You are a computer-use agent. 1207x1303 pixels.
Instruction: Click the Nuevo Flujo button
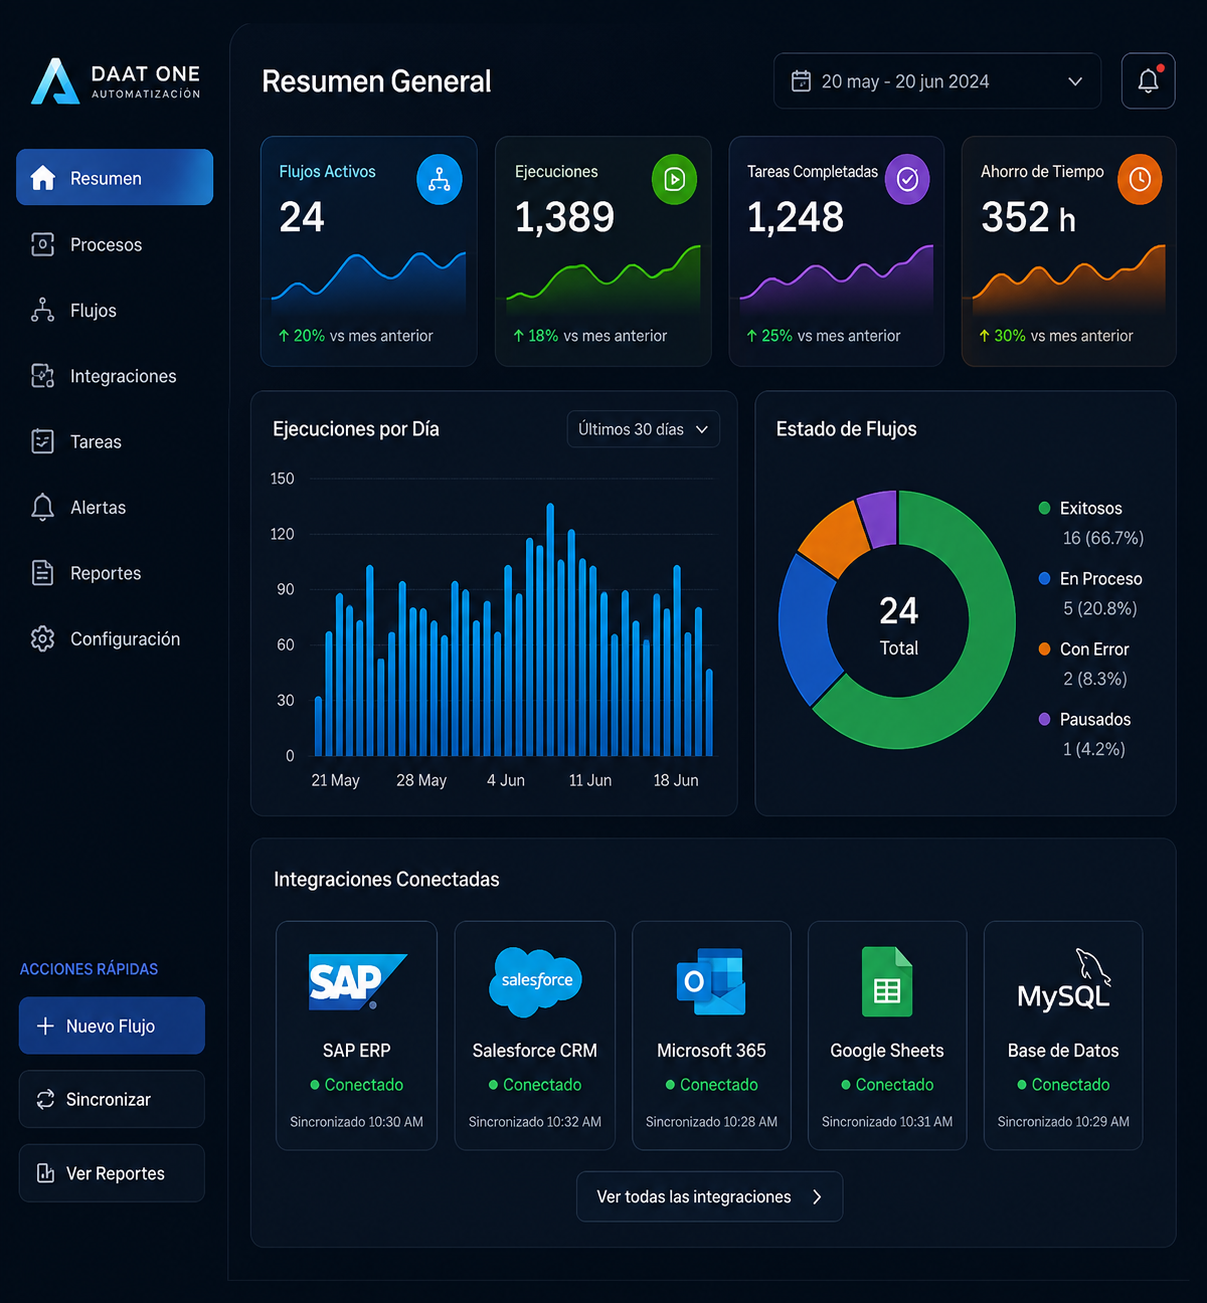[x=112, y=1026]
